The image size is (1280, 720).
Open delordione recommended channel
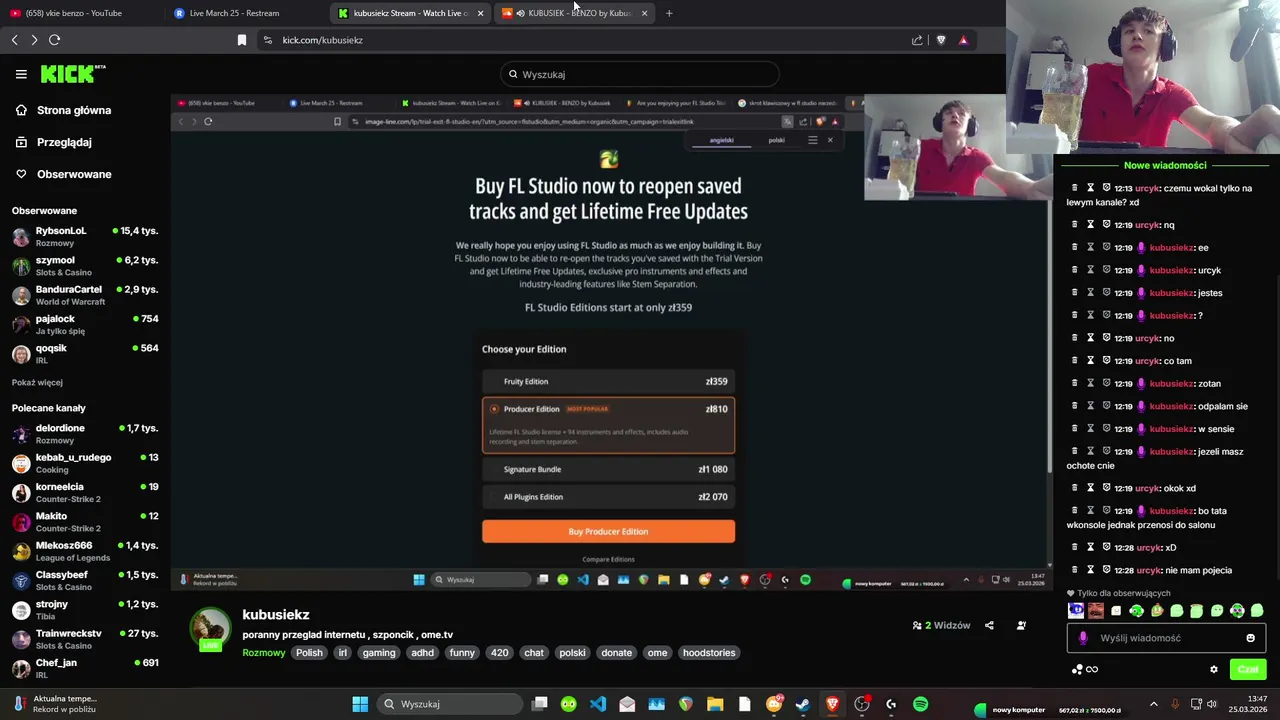[85, 433]
